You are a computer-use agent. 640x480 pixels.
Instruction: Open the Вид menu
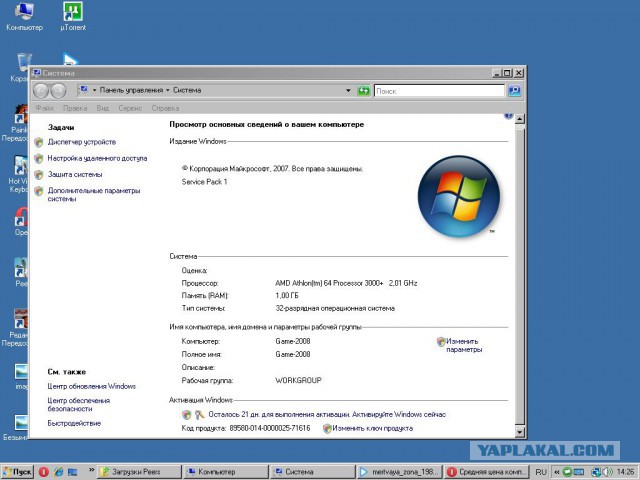click(102, 108)
